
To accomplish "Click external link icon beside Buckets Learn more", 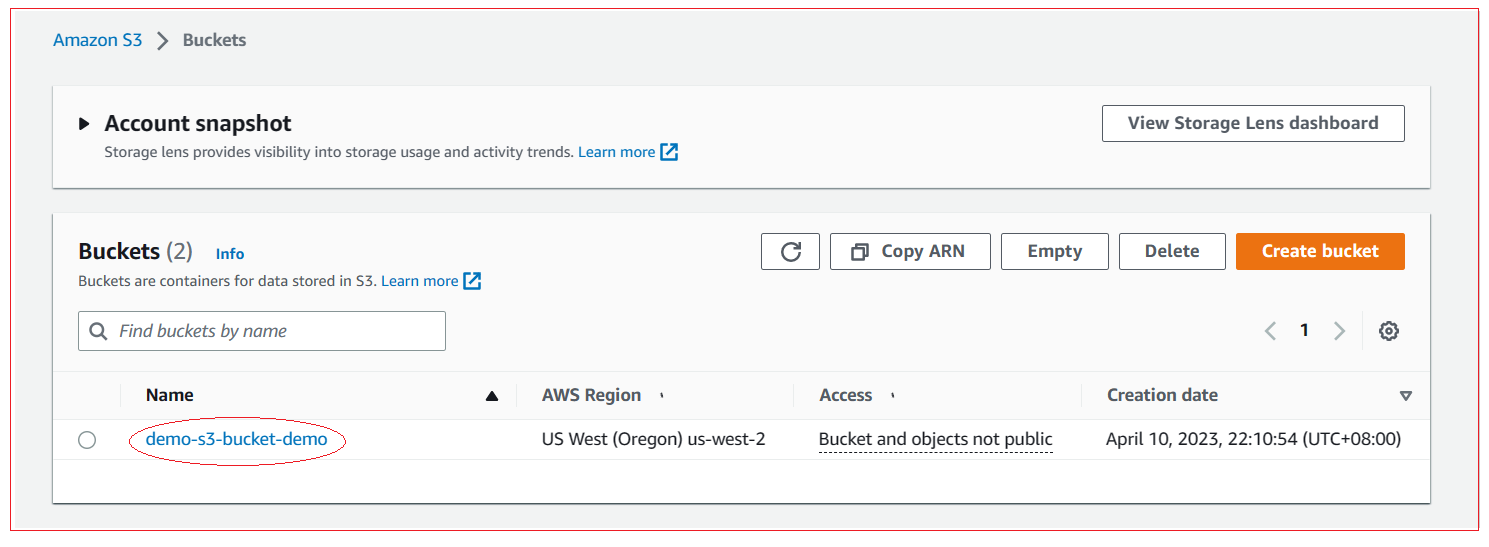I will coord(472,281).
